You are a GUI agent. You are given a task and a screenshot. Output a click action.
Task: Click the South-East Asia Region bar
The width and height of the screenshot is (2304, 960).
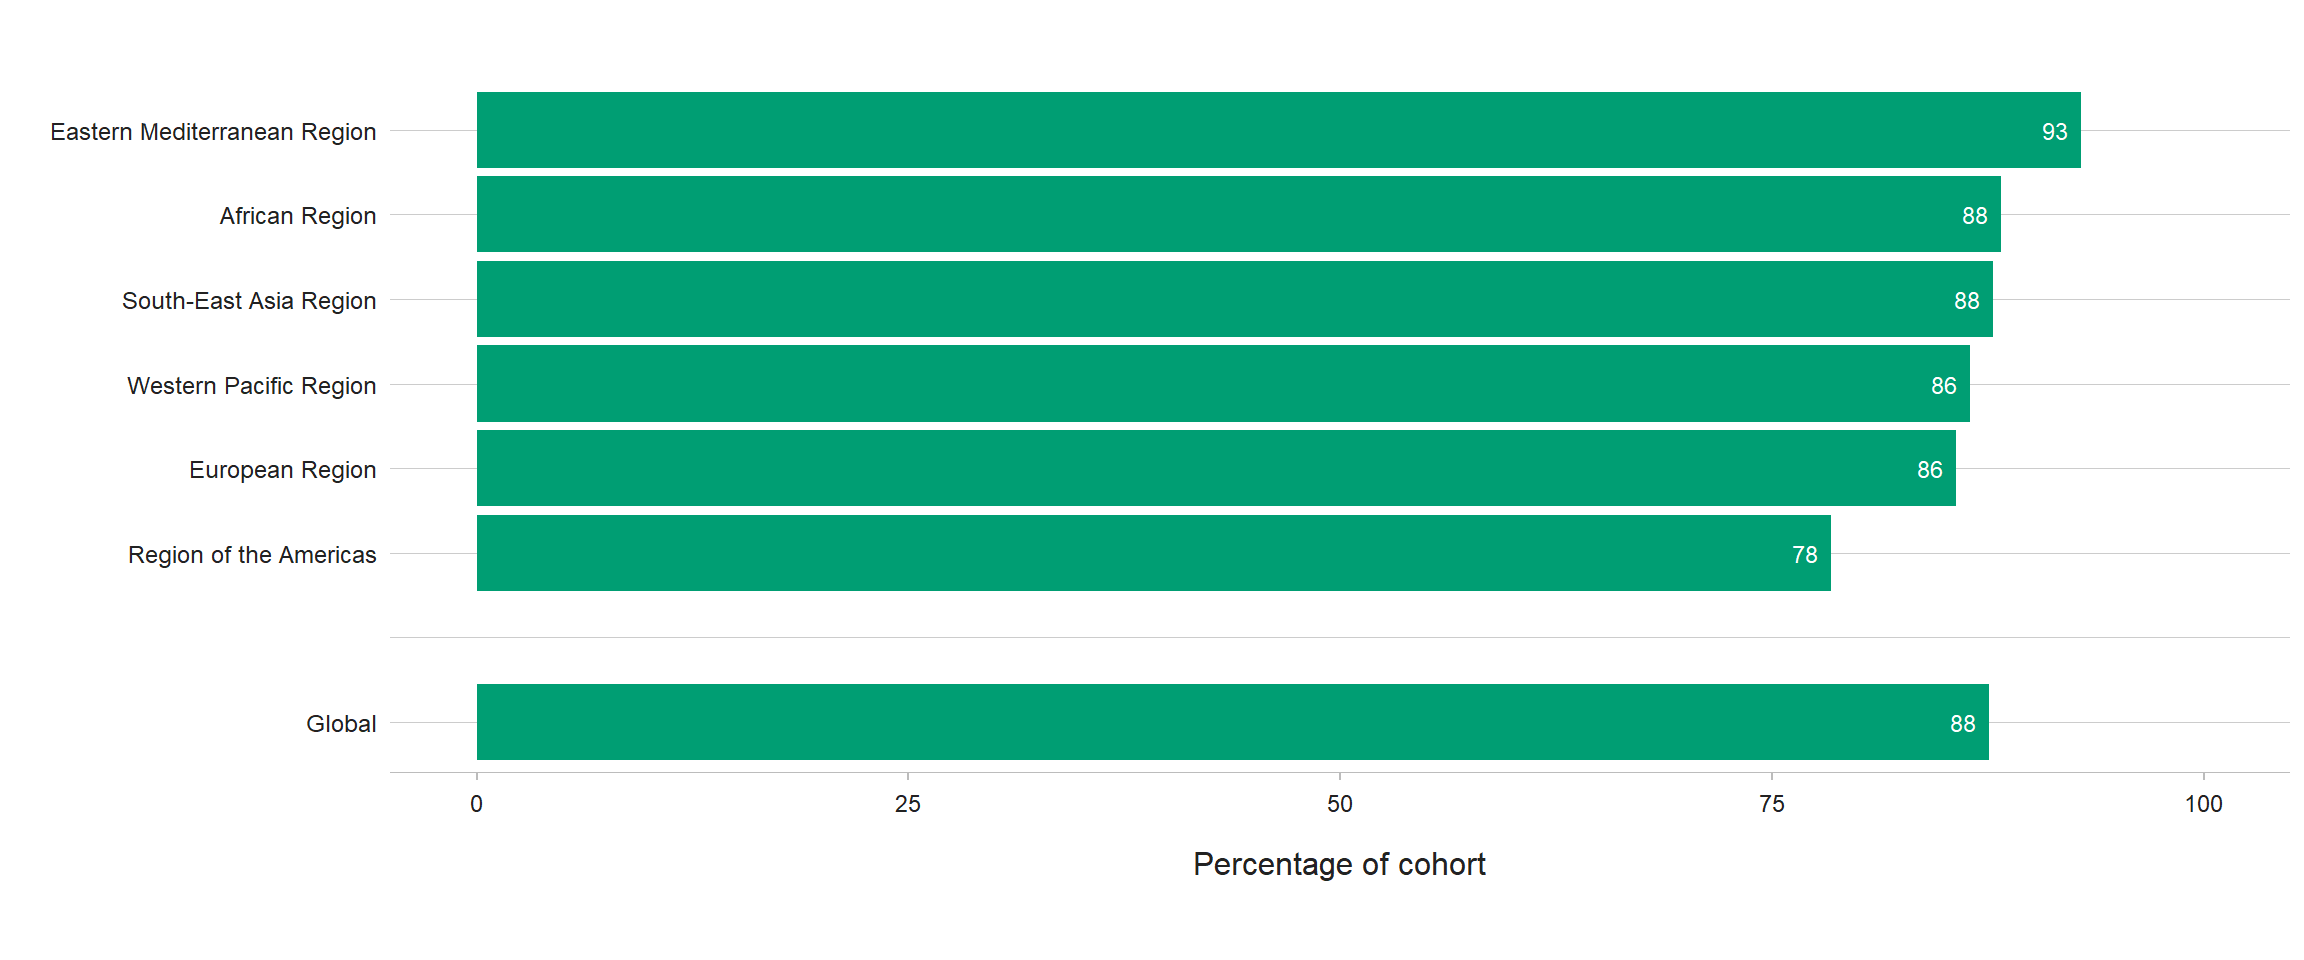[1234, 299]
